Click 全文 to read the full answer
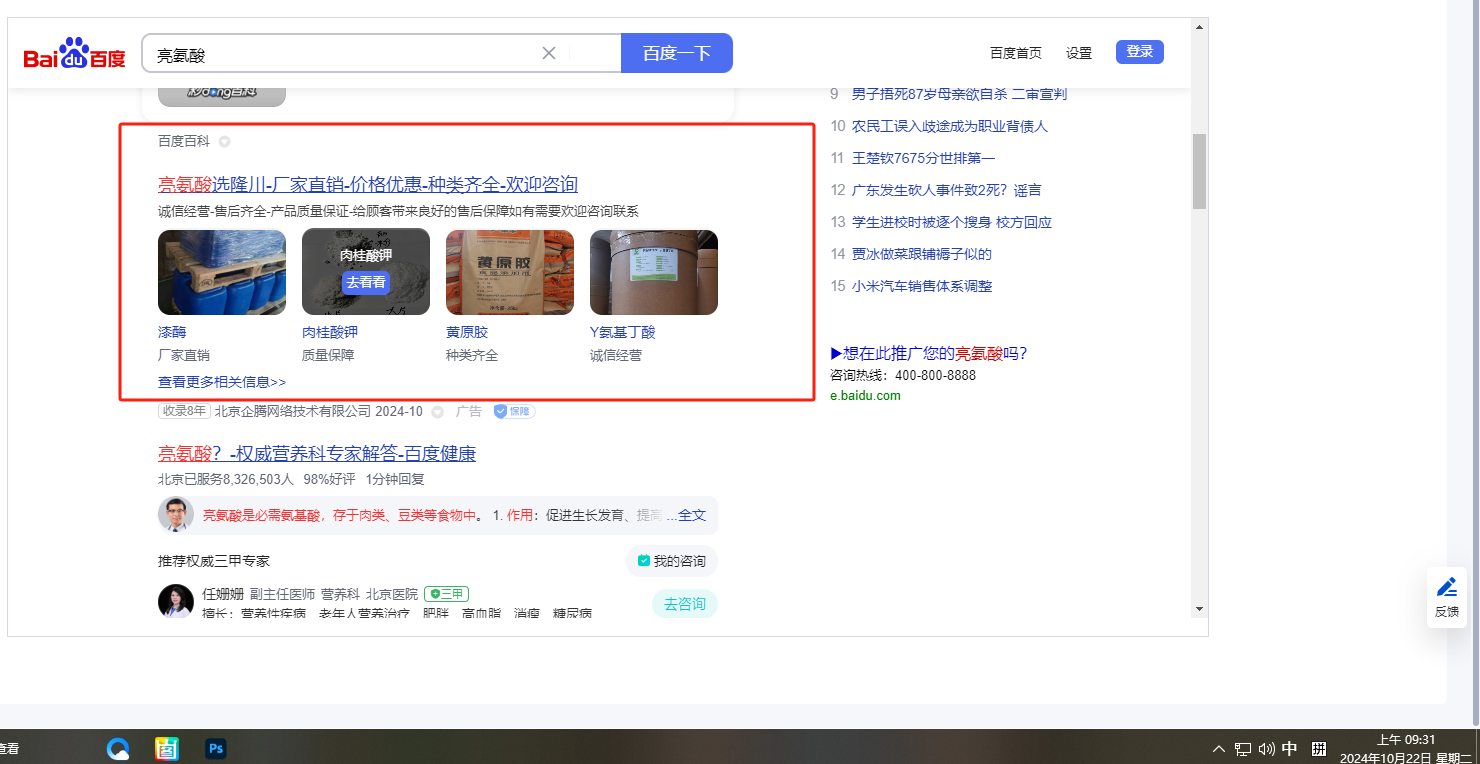This screenshot has width=1480, height=764. pos(692,515)
